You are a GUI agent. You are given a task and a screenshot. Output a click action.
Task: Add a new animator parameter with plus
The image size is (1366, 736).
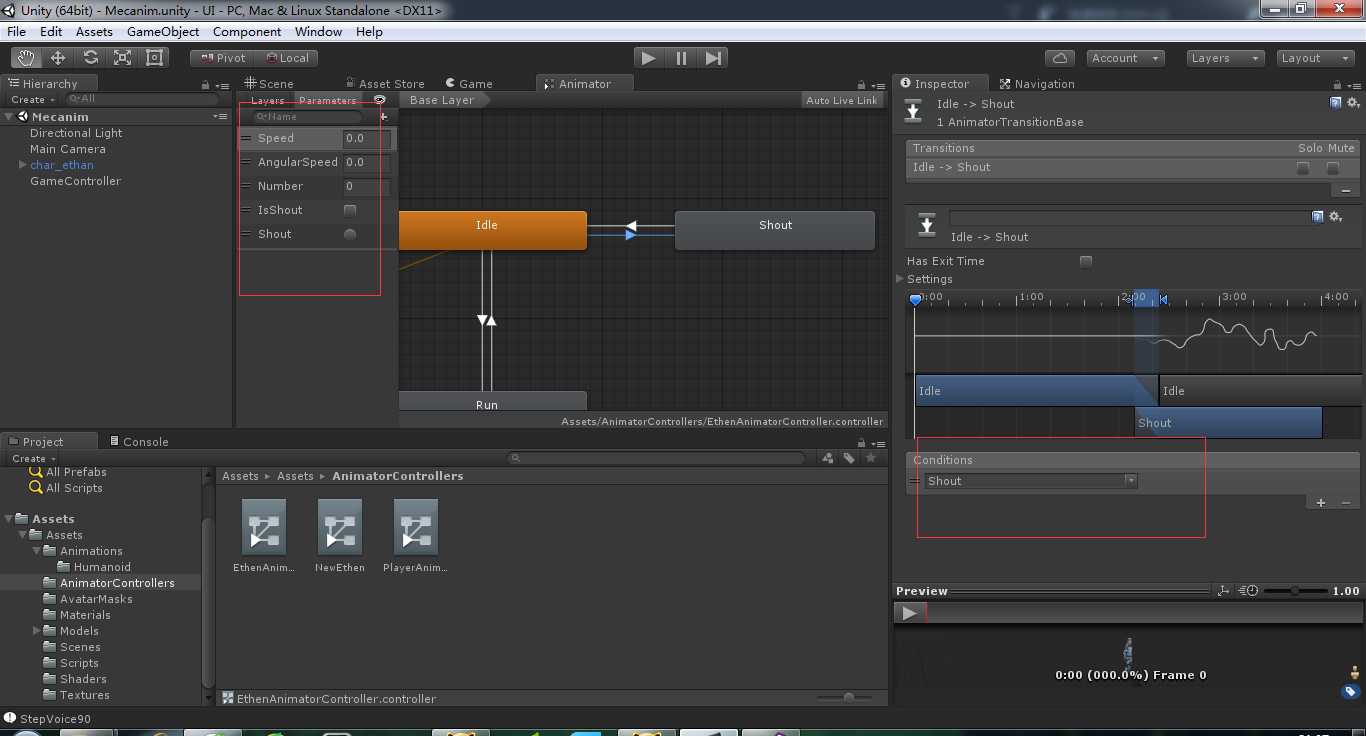[x=383, y=117]
